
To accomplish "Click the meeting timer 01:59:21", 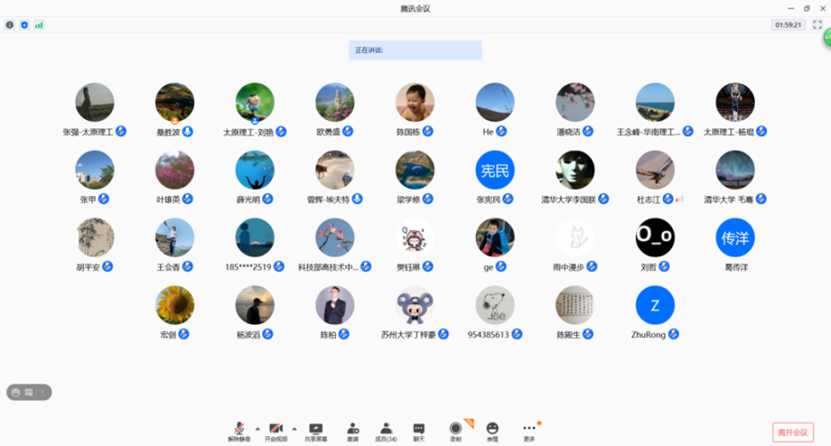I will pyautogui.click(x=787, y=25).
